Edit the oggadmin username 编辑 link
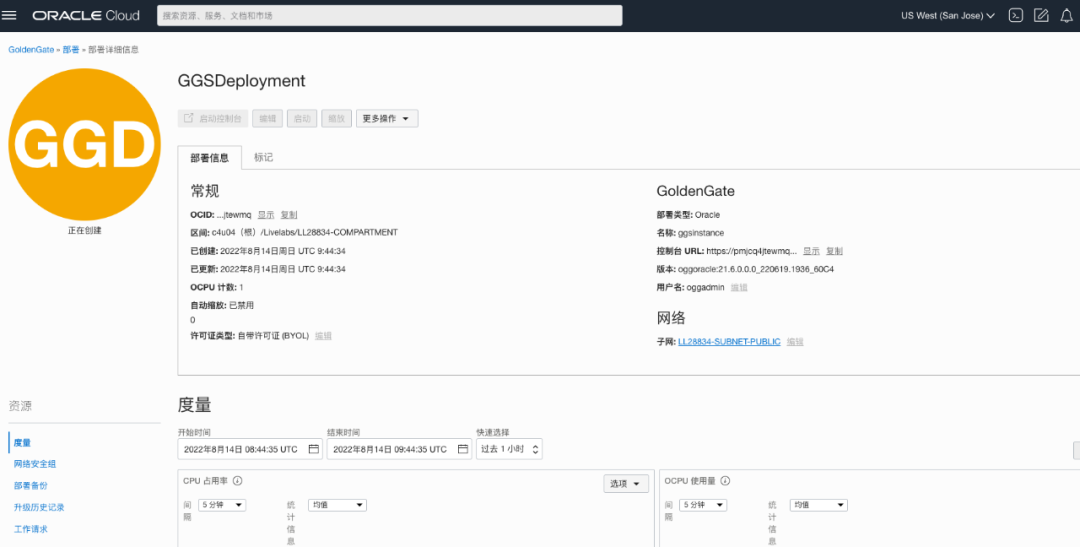The width and height of the screenshot is (1080, 547). point(739,287)
